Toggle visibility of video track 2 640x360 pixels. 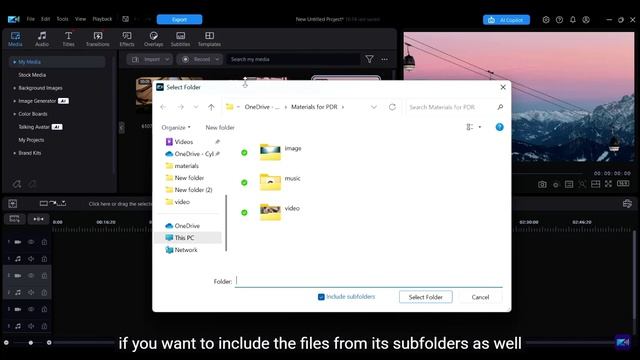point(31,276)
